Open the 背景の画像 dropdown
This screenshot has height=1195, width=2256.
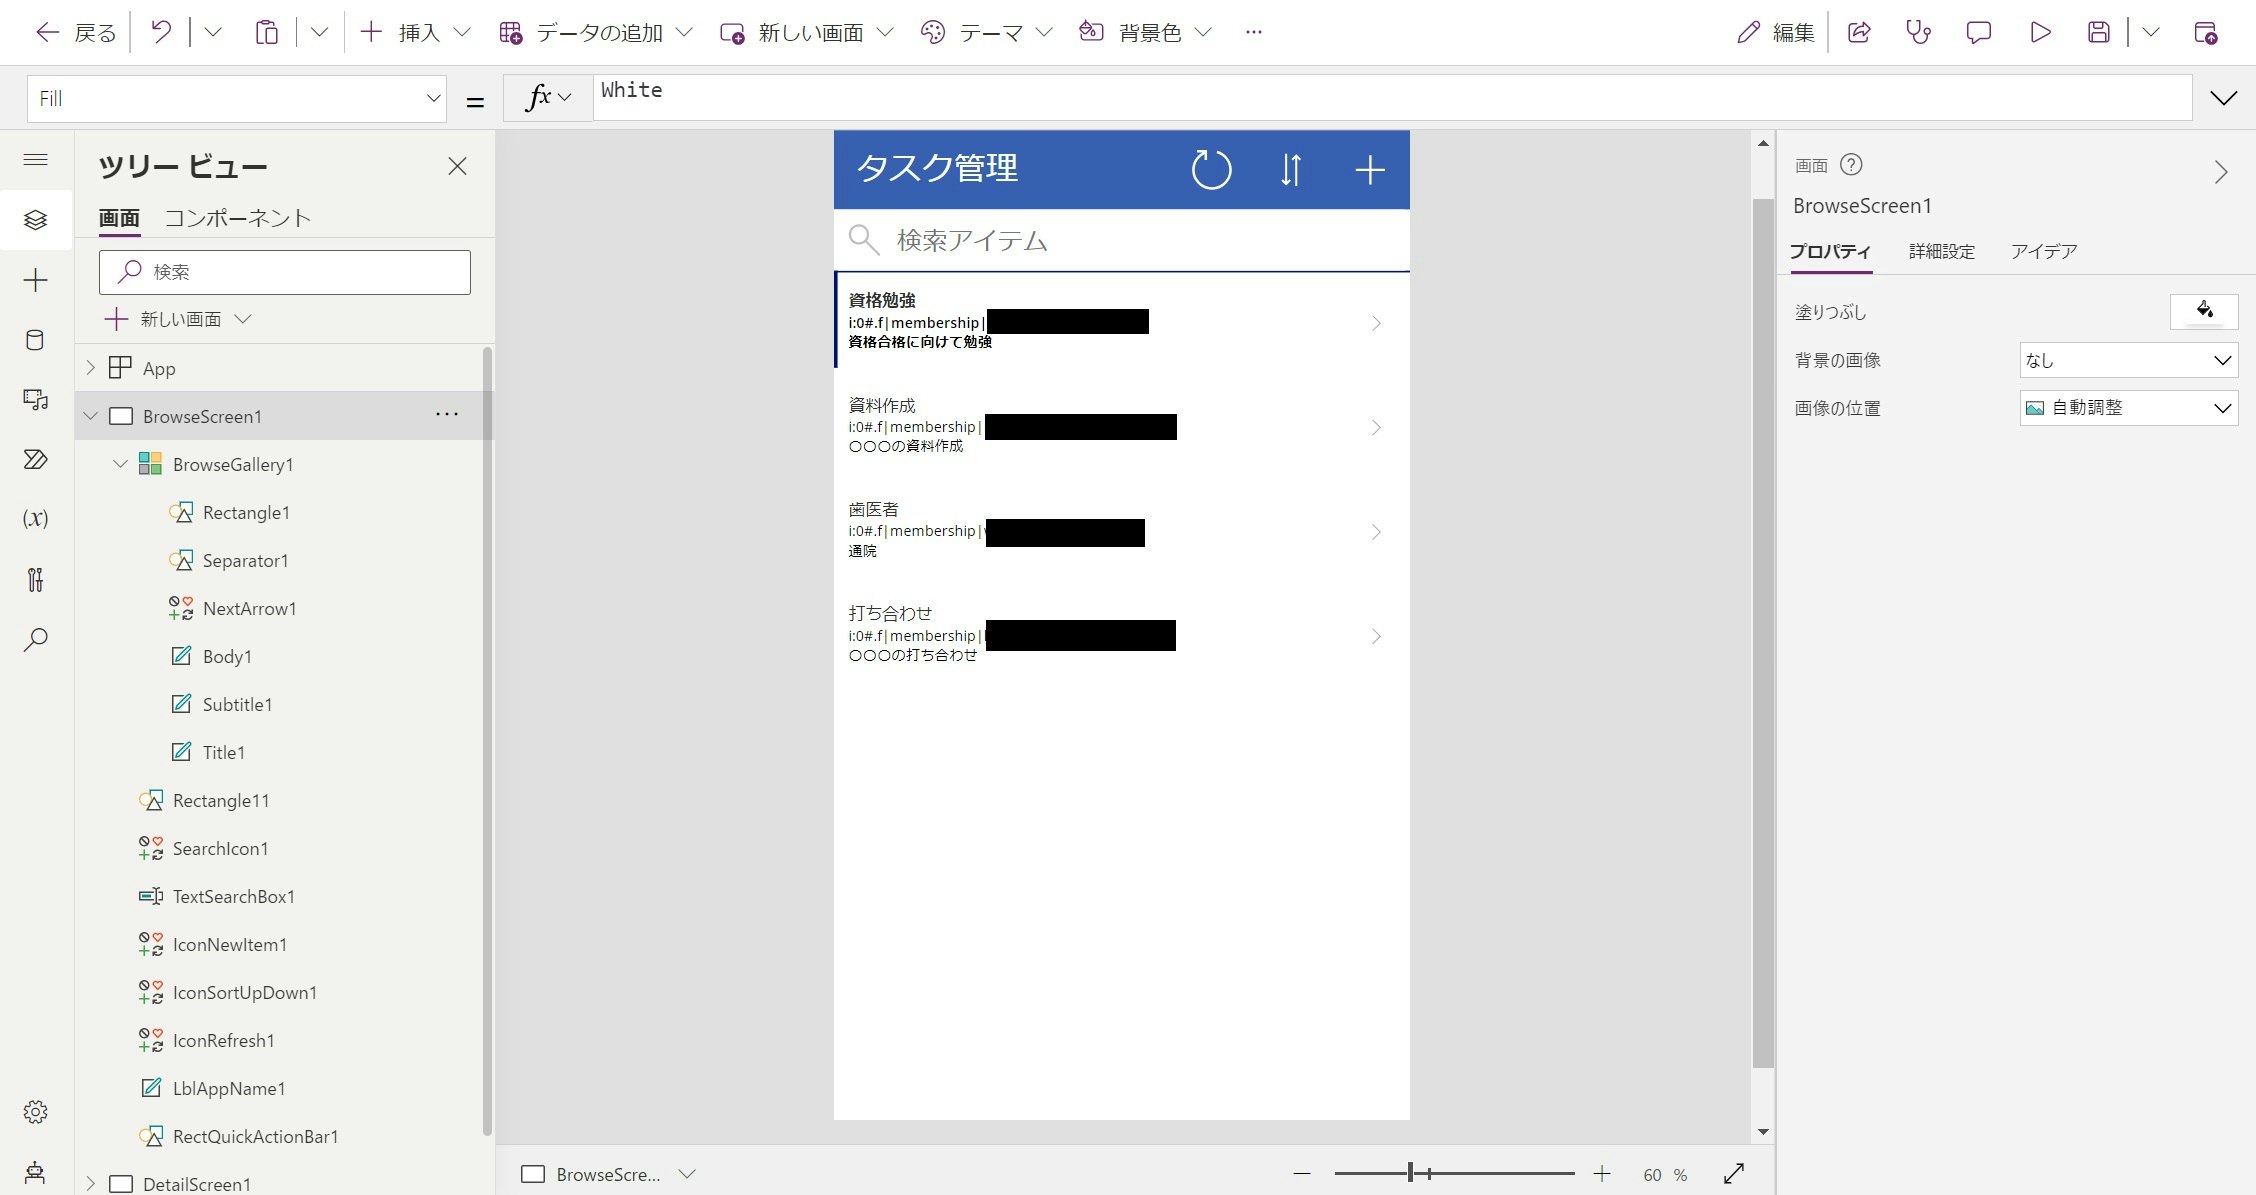coord(2128,360)
